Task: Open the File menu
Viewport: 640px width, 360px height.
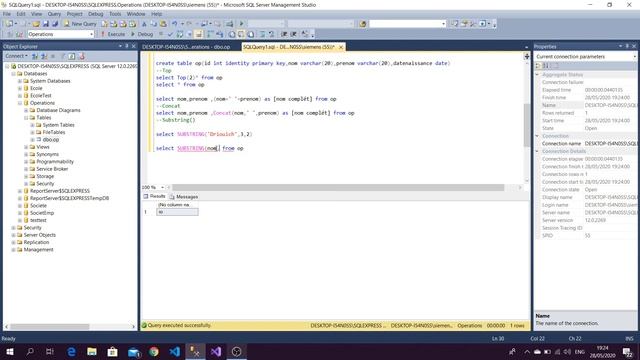Action: coord(7,14)
